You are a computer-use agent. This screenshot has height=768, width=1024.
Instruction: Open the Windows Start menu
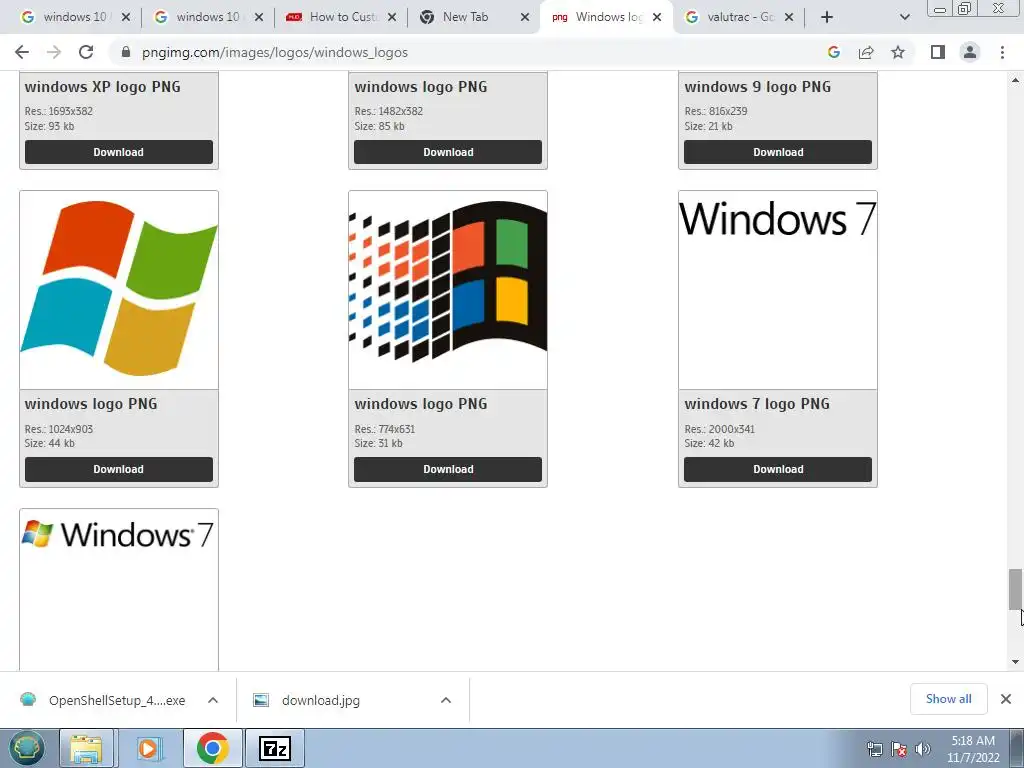click(27, 748)
